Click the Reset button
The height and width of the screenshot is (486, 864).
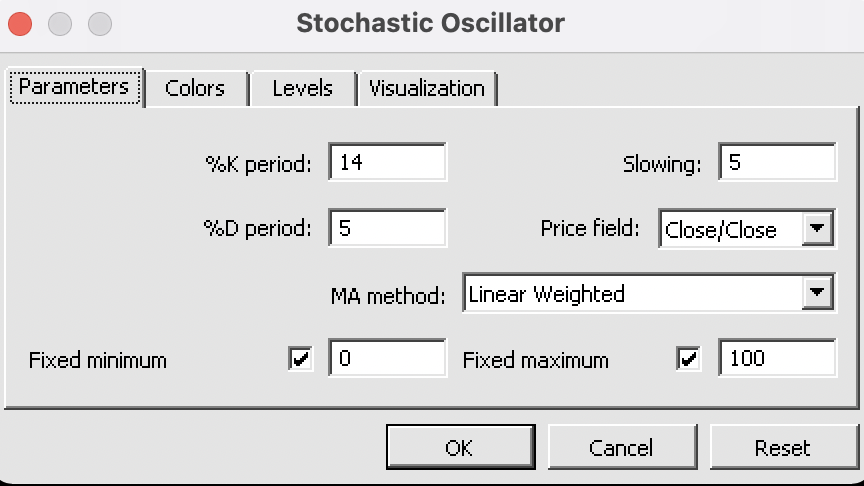[x=782, y=448]
